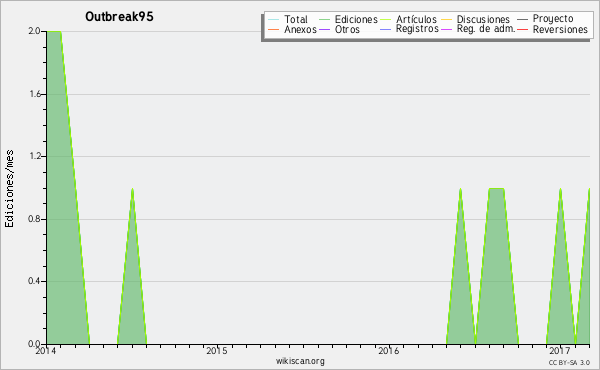Viewport: 600px width, 370px height.
Task: Click the 0.8 y-axis value
Action: (x=34, y=219)
